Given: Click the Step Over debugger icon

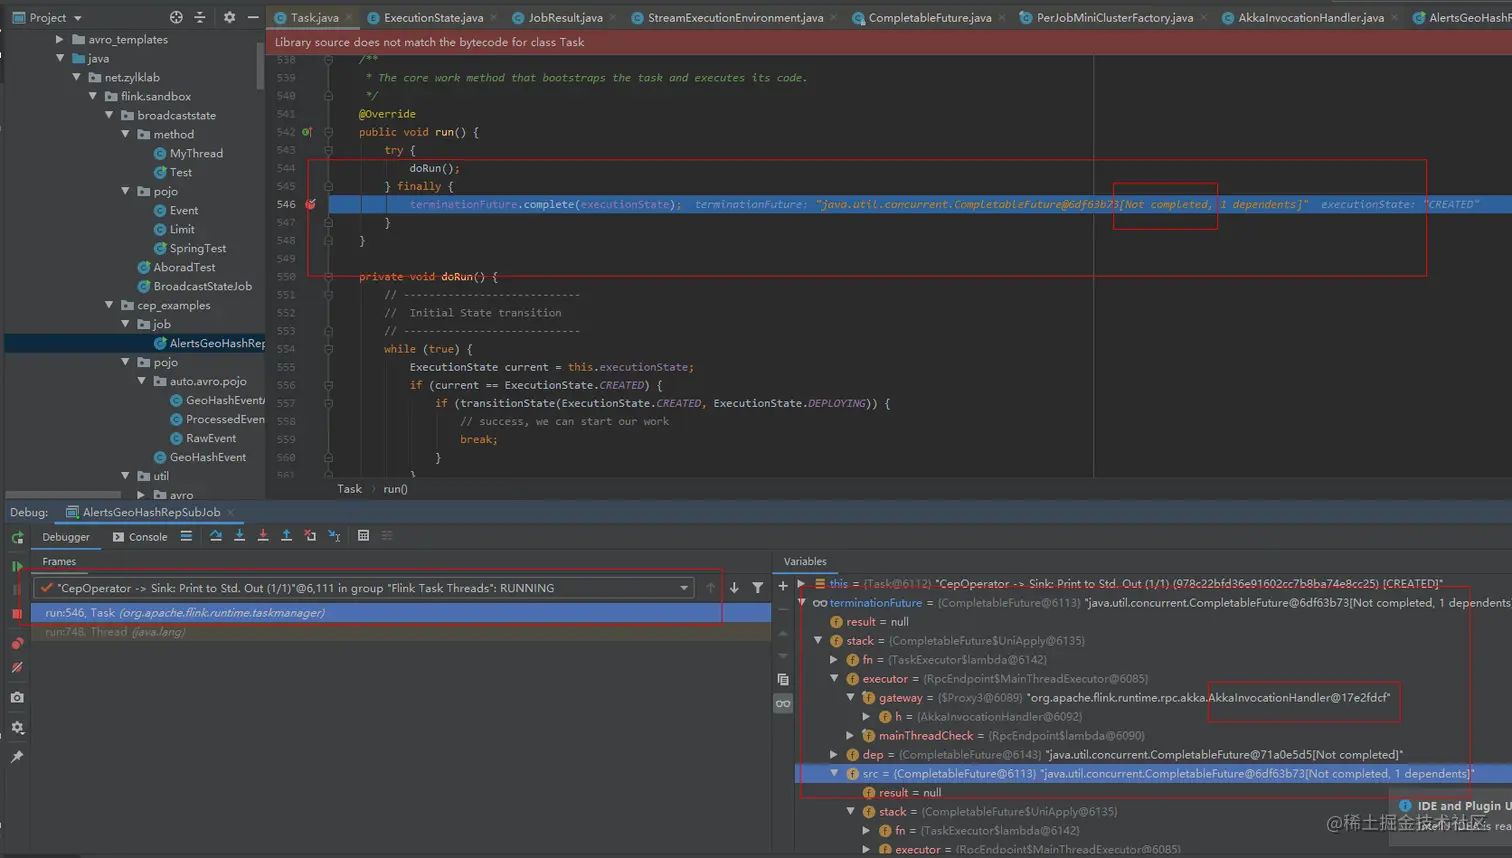Looking at the screenshot, I should (x=216, y=536).
